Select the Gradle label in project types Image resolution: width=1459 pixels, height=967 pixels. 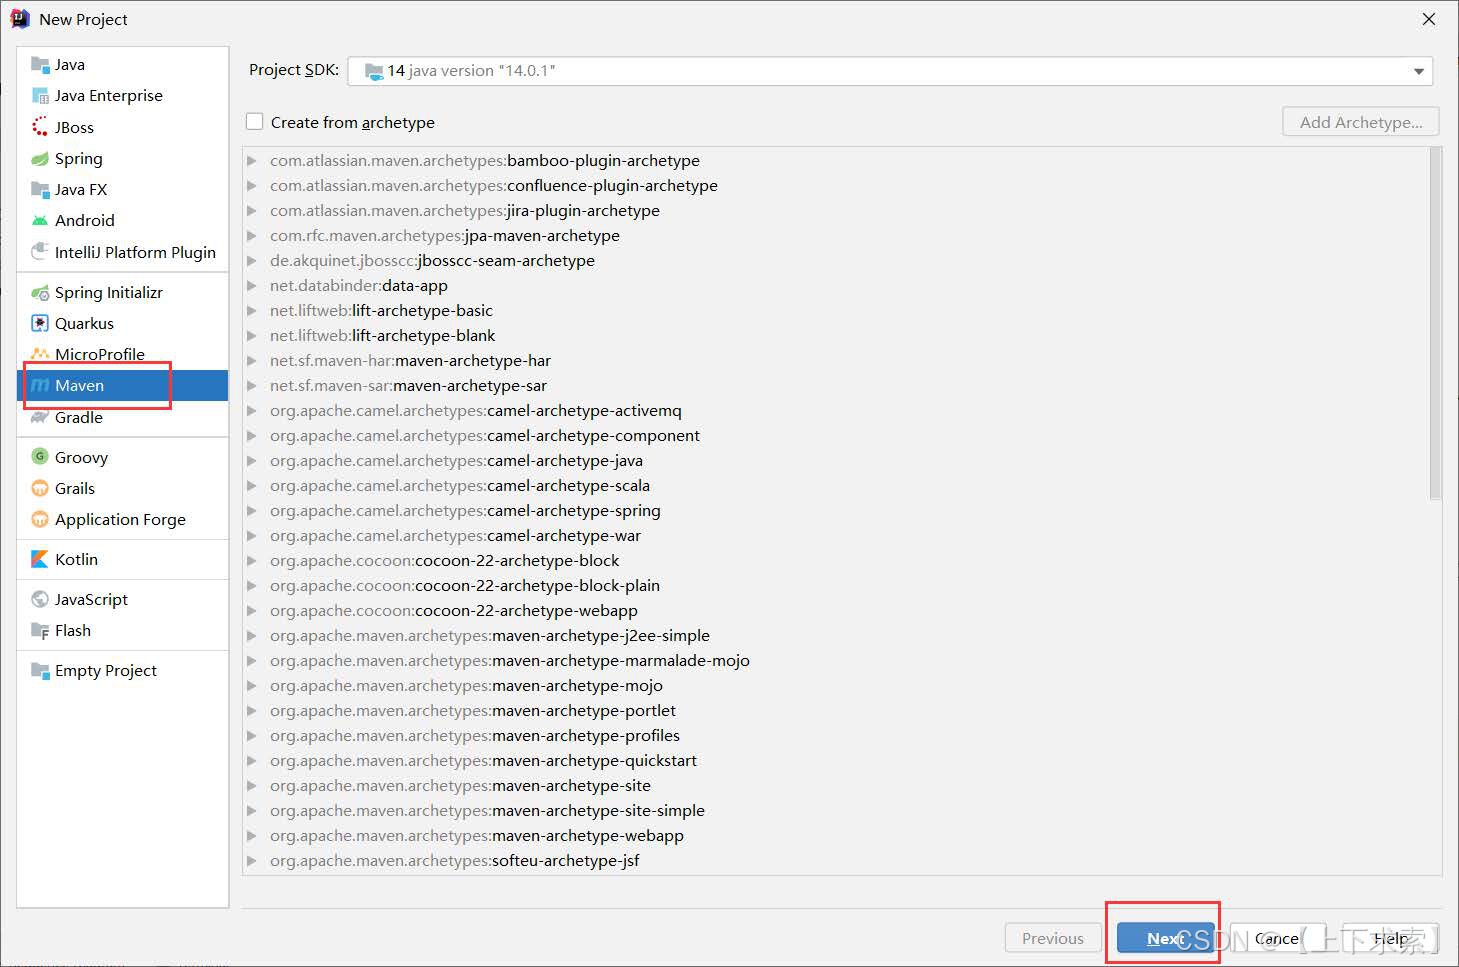(79, 418)
